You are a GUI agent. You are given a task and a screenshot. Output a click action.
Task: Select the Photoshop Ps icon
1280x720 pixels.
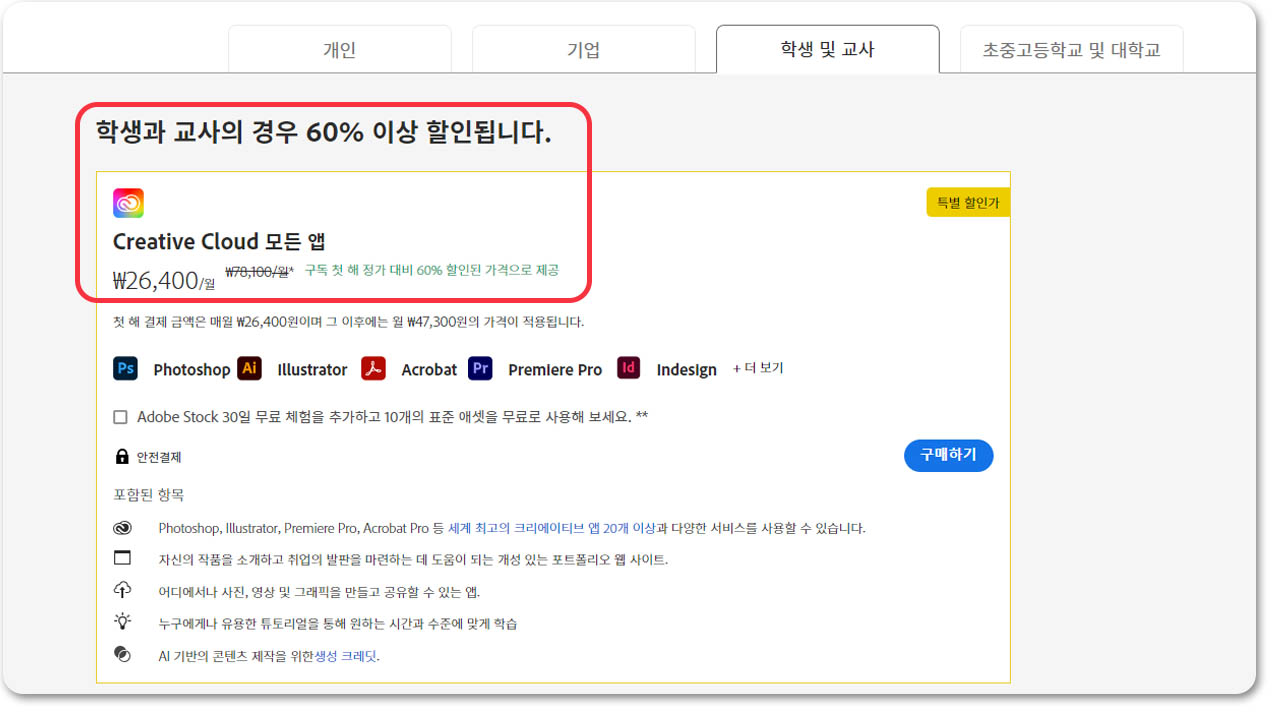125,368
